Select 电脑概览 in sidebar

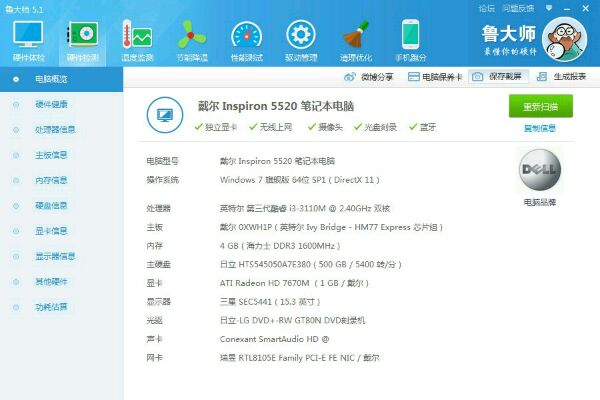pyautogui.click(x=61, y=79)
